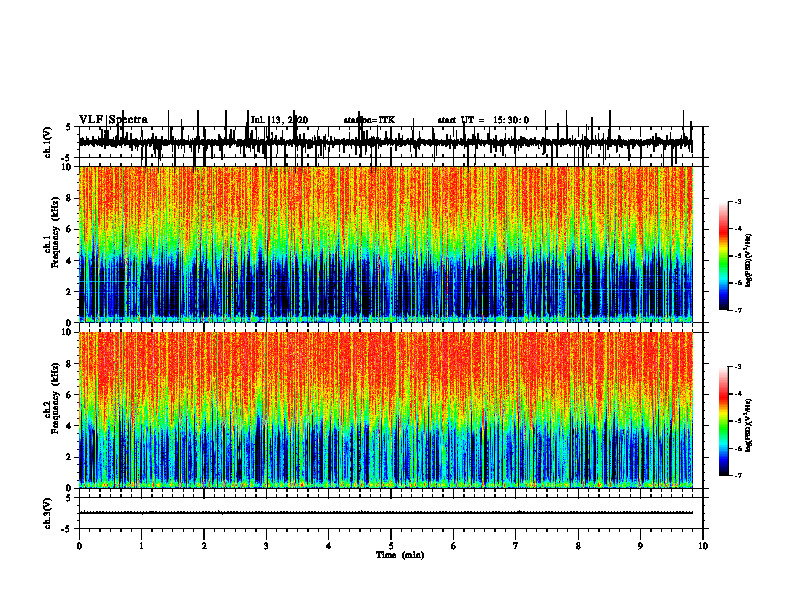This screenshot has height=612, width=792.
Task: Click the "Time (min)" axis title
Action: tap(400, 555)
